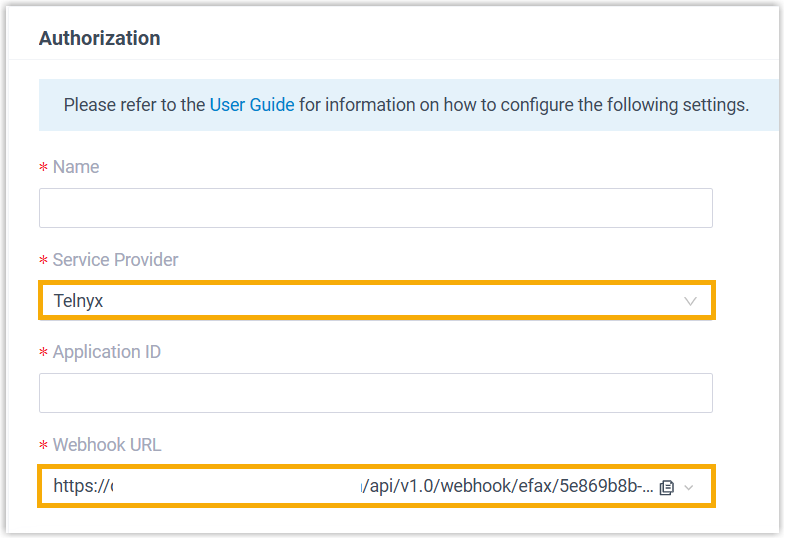Click the https:// prefix of the webhook
Viewport: 785px width, 539px height.
click(81, 486)
